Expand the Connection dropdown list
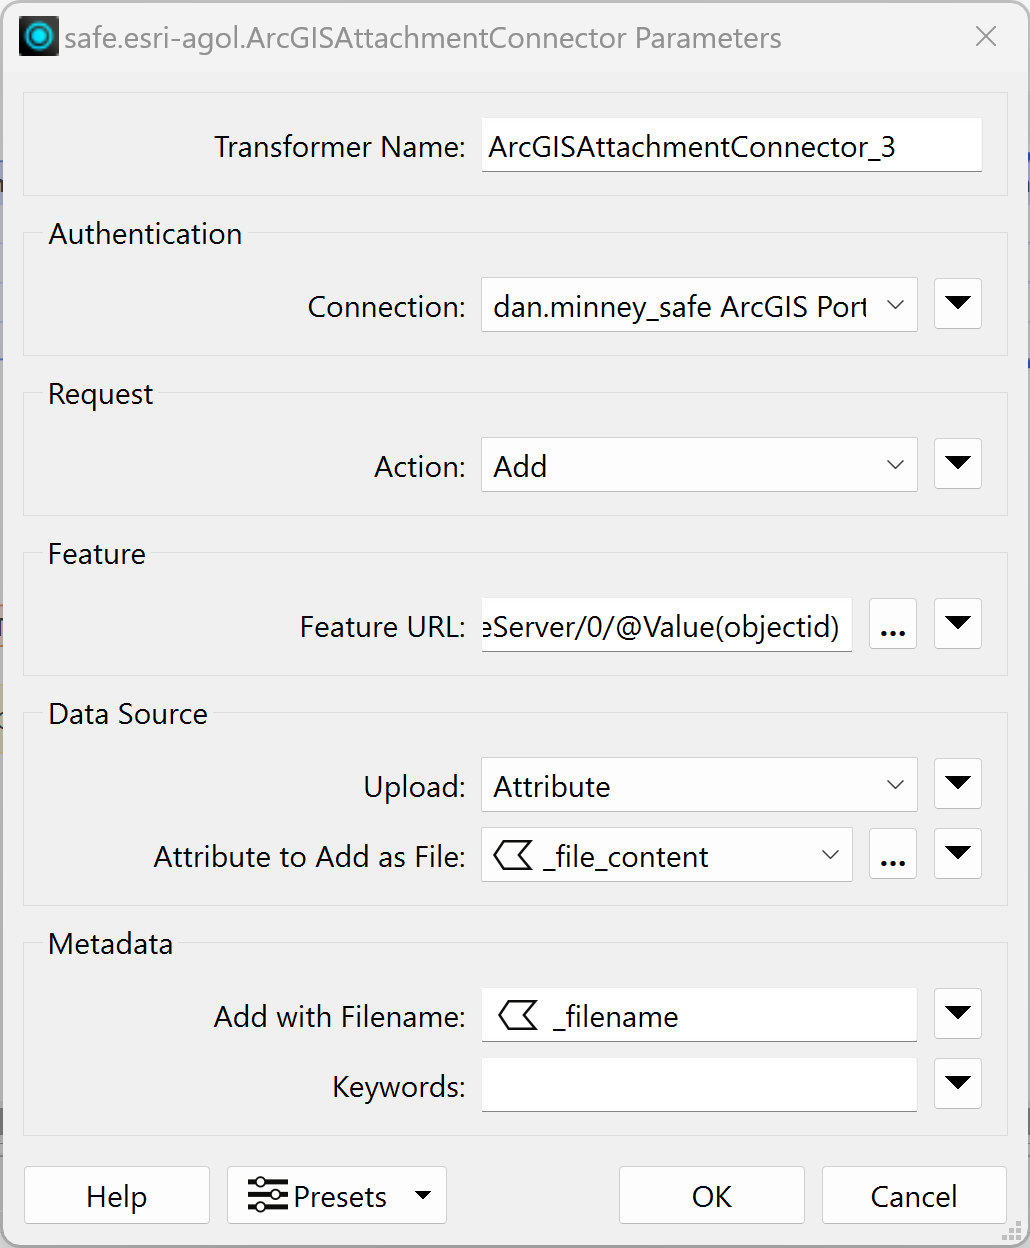Image resolution: width=1030 pixels, height=1248 pixels. tap(699, 305)
